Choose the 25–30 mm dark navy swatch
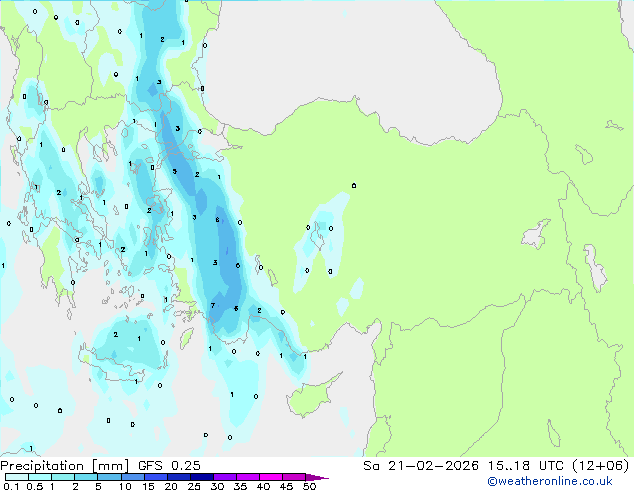The height and width of the screenshot is (490, 634). (x=201, y=477)
